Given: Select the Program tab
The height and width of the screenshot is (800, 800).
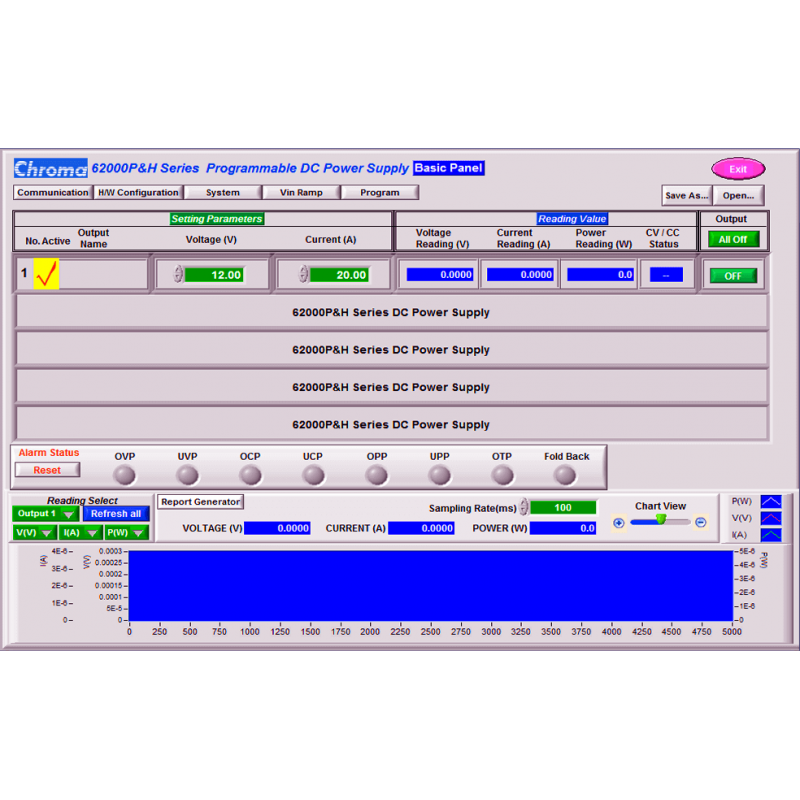Looking at the screenshot, I should click(x=380, y=192).
